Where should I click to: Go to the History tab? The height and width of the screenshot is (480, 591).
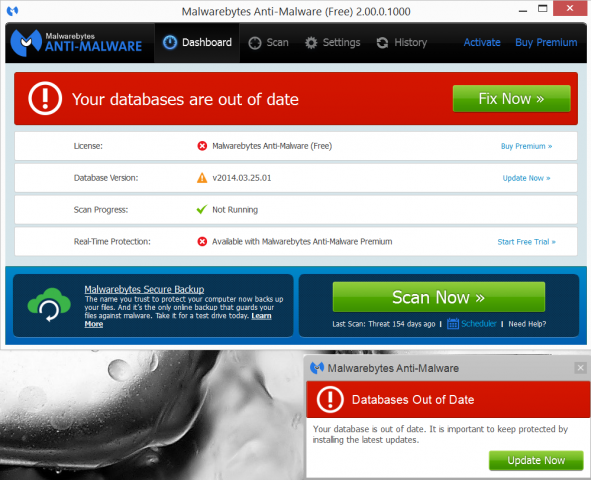[402, 43]
